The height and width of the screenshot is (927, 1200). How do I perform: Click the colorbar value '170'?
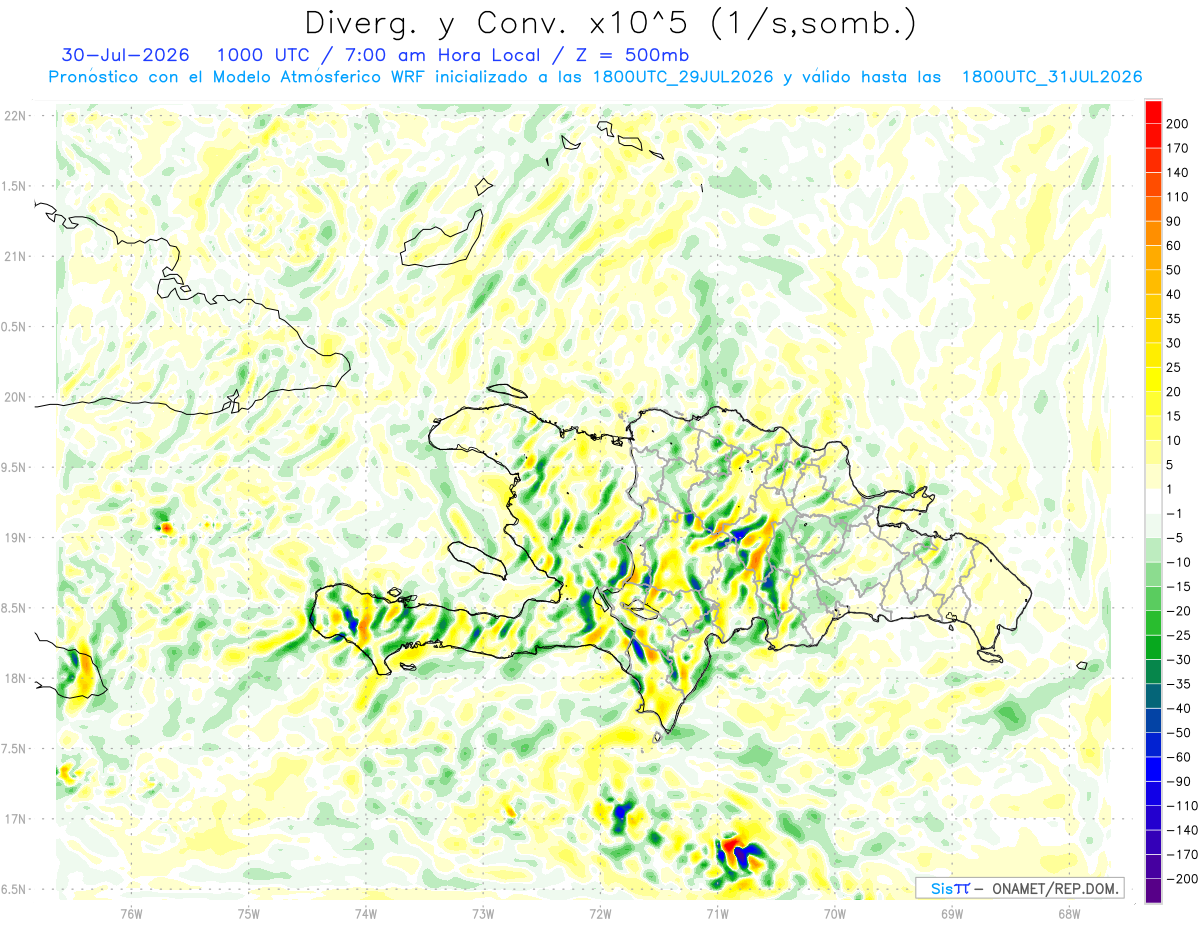click(1177, 148)
